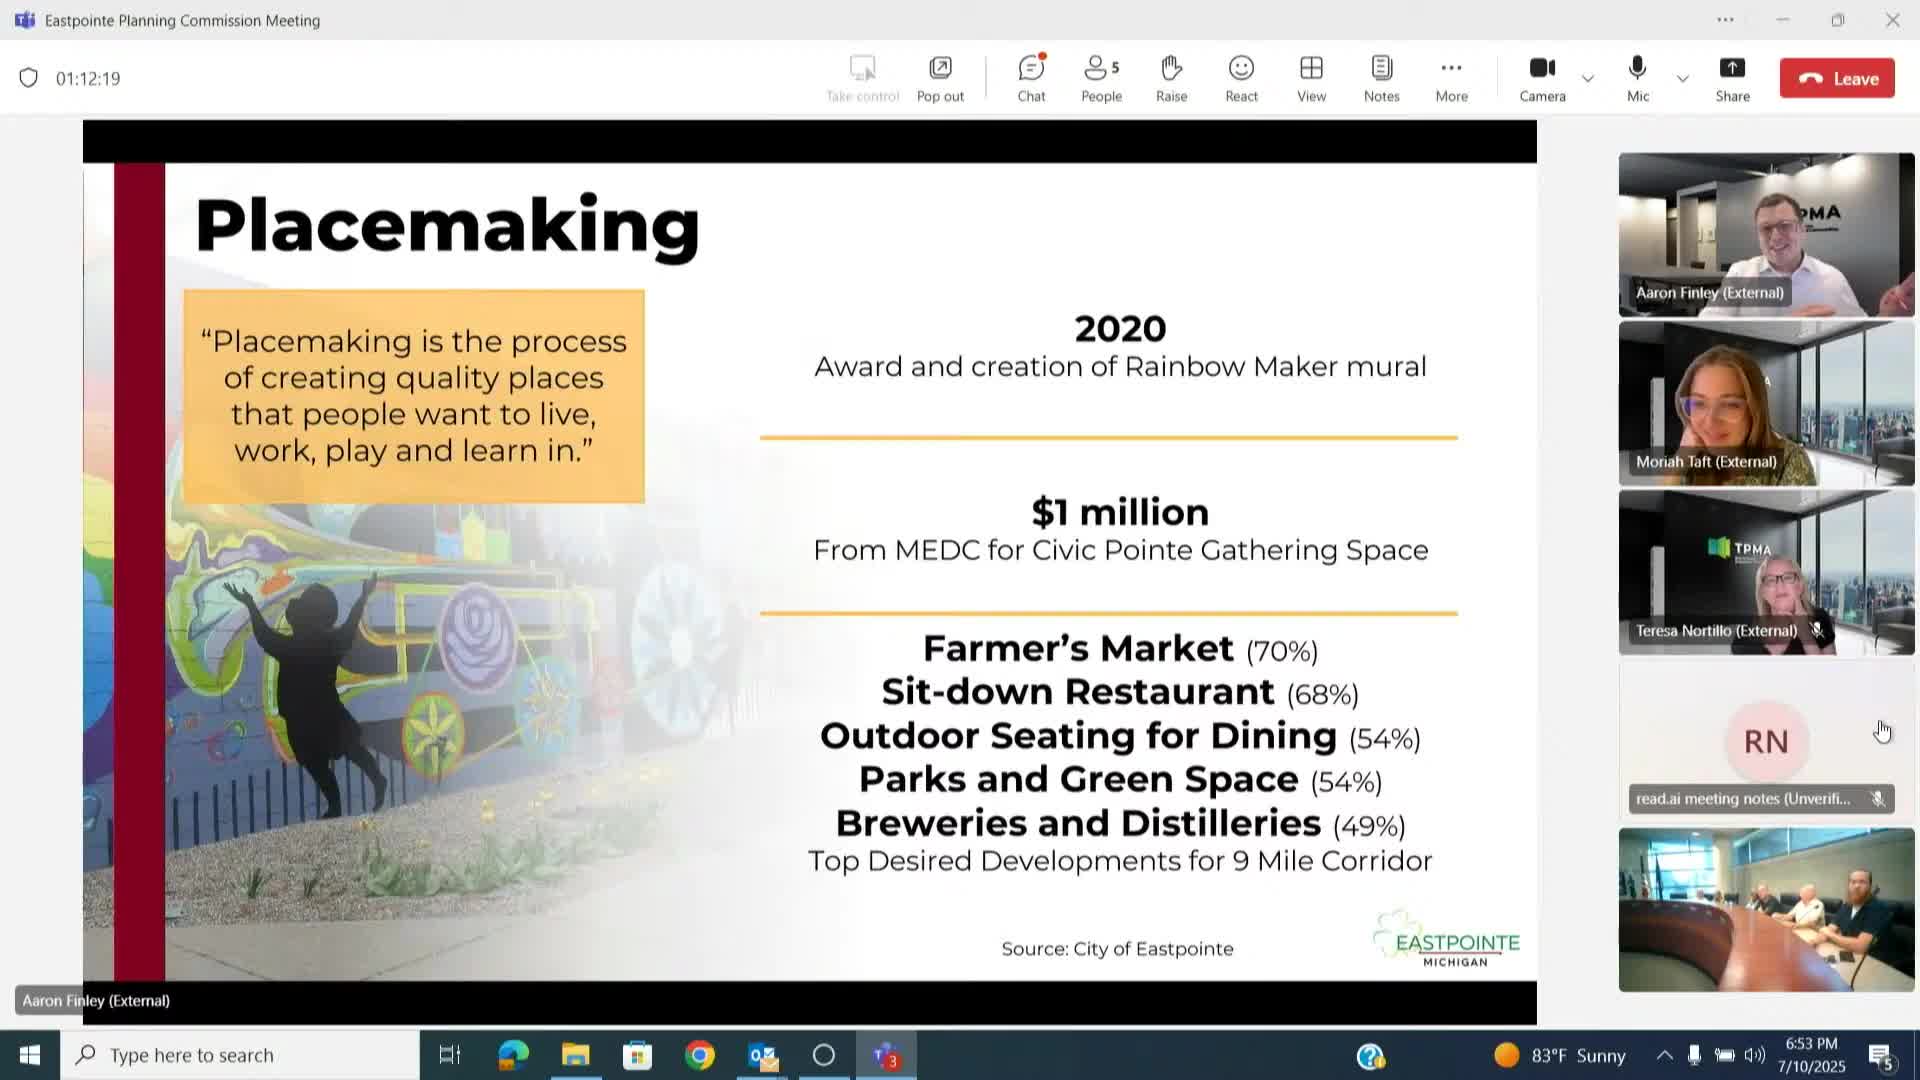This screenshot has height=1080, width=1920.
Task: Open meeting Notes
Action: [1381, 78]
